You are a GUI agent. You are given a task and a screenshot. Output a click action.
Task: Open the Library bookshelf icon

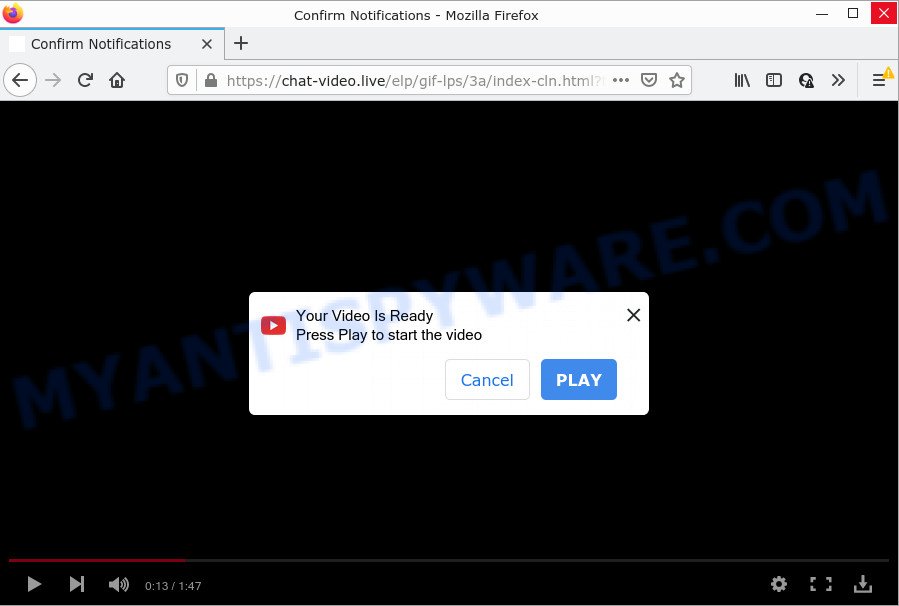point(742,80)
